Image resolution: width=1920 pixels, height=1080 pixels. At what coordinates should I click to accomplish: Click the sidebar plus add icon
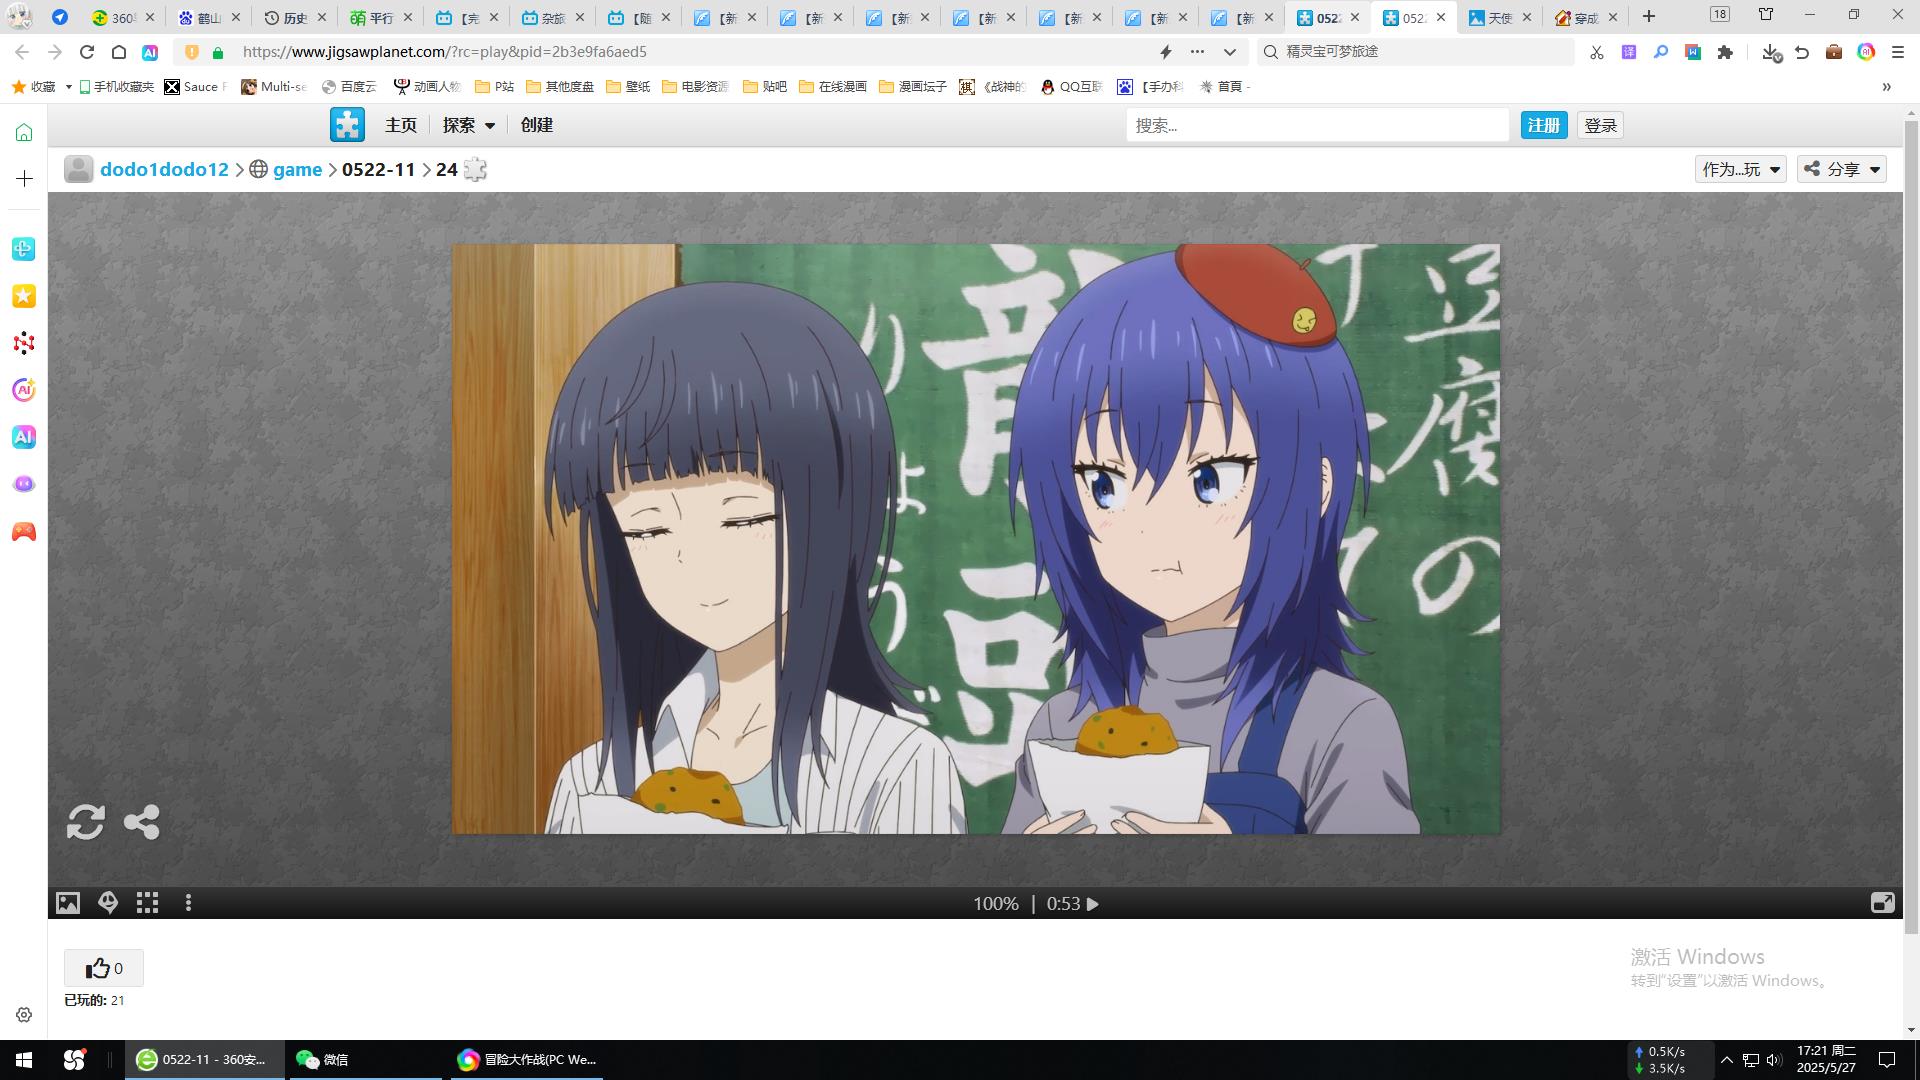click(x=24, y=178)
